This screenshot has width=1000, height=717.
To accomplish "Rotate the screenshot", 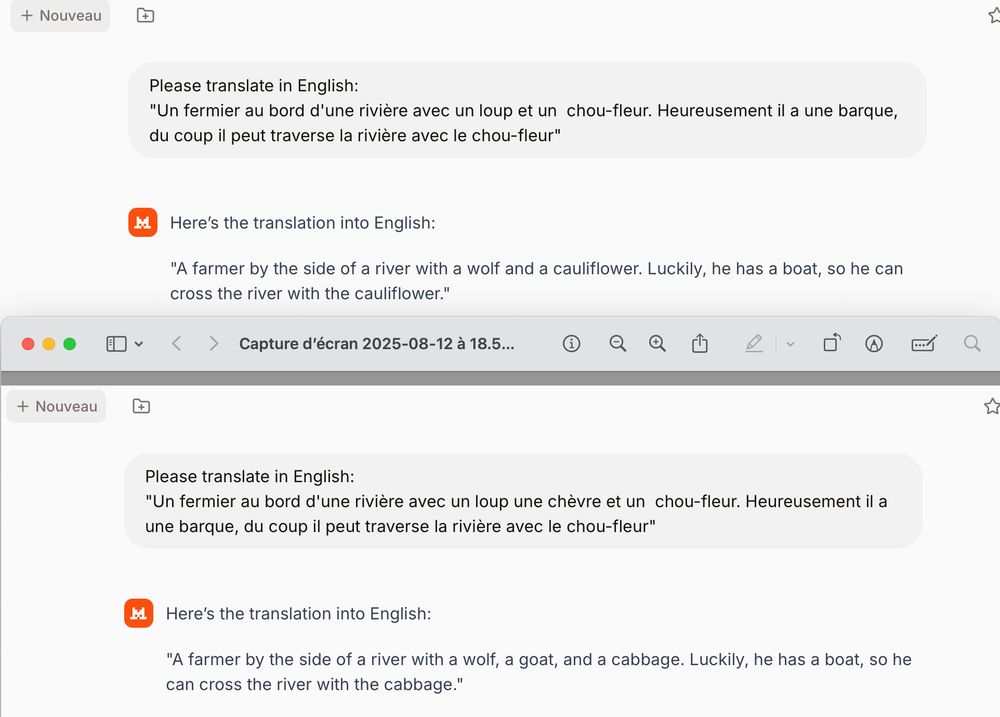I will pos(831,343).
